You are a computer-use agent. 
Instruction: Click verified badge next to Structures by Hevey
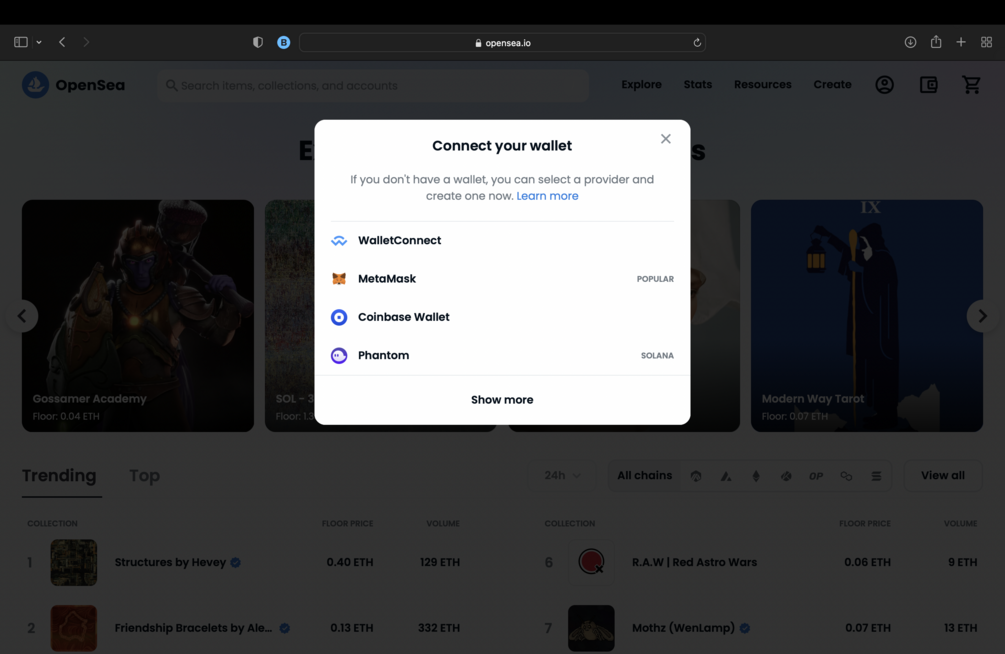(x=236, y=562)
